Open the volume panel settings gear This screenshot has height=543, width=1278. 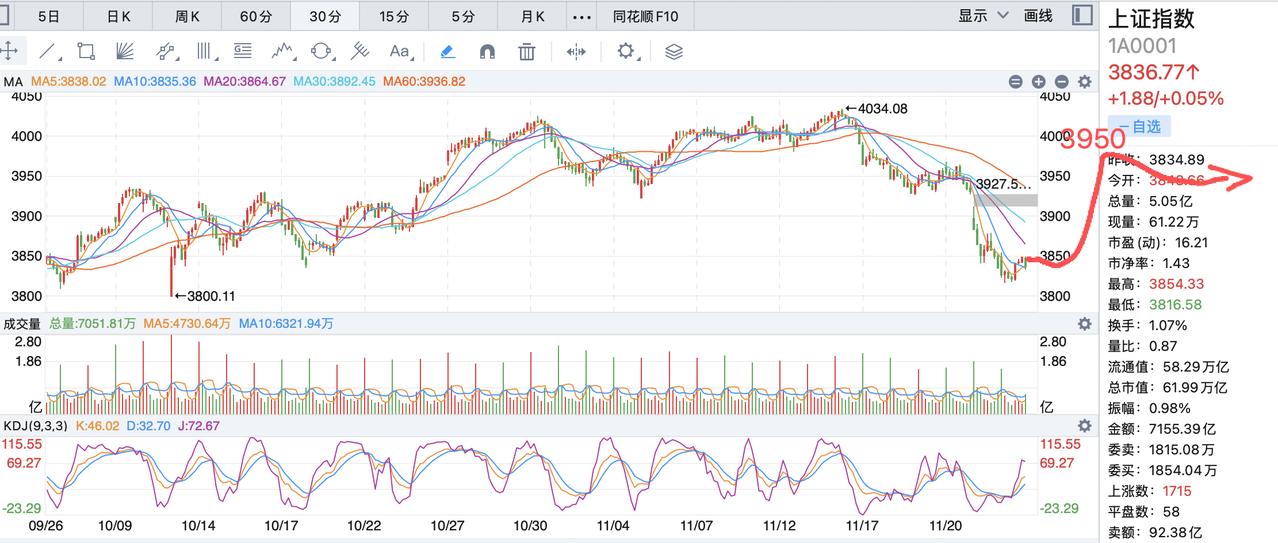1084,324
